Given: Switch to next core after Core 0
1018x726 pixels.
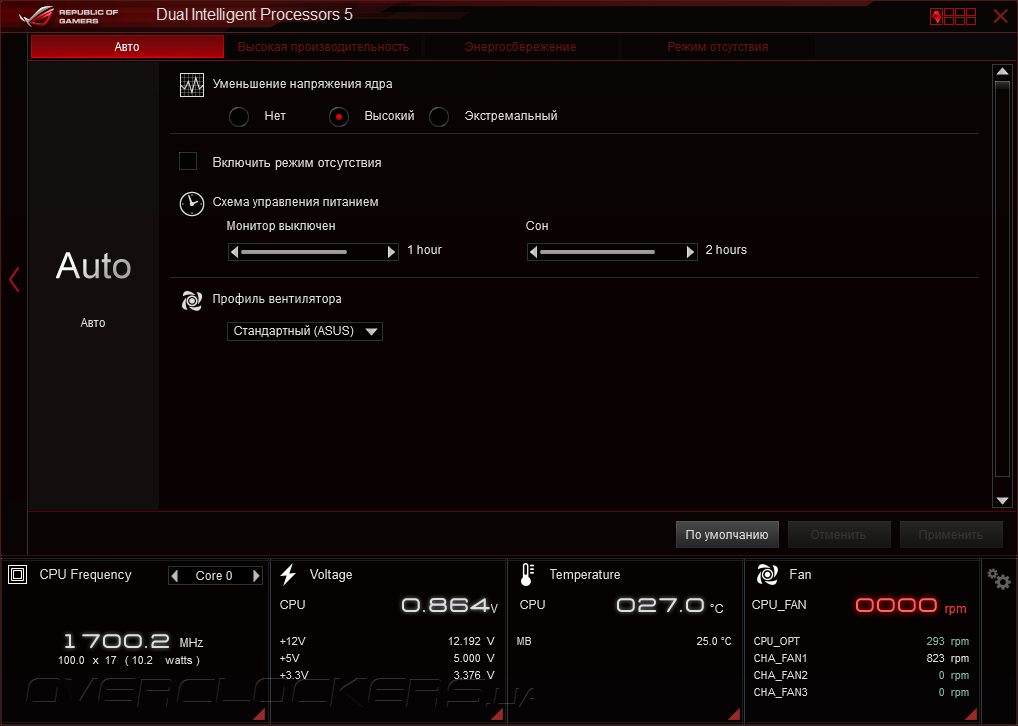Looking at the screenshot, I should [x=256, y=575].
